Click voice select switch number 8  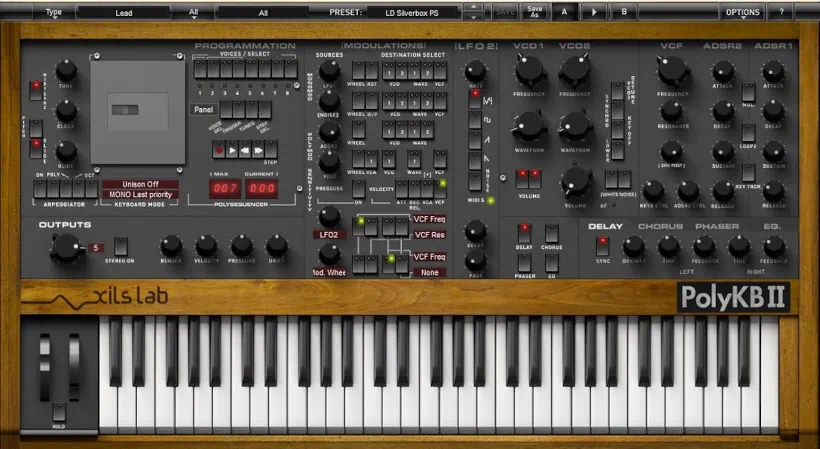tap(291, 69)
